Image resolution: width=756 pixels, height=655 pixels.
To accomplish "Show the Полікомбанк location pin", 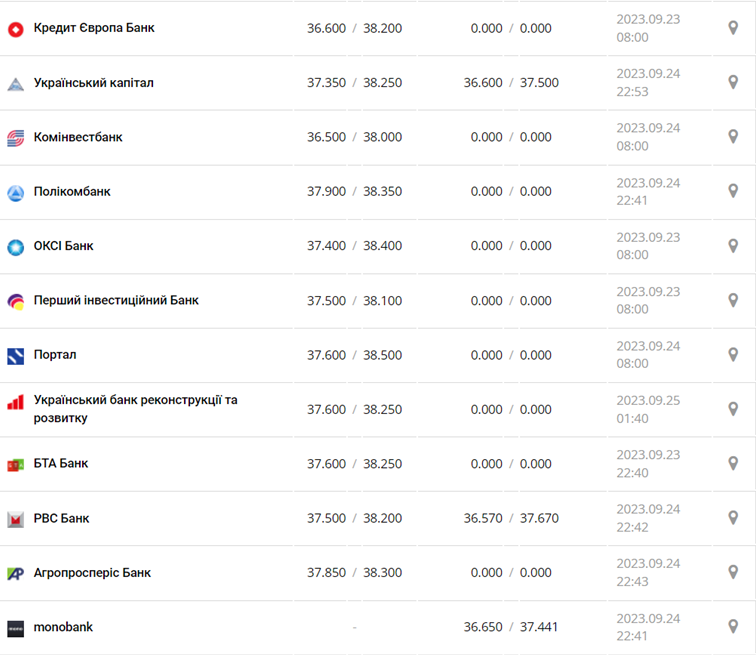I will point(733,191).
